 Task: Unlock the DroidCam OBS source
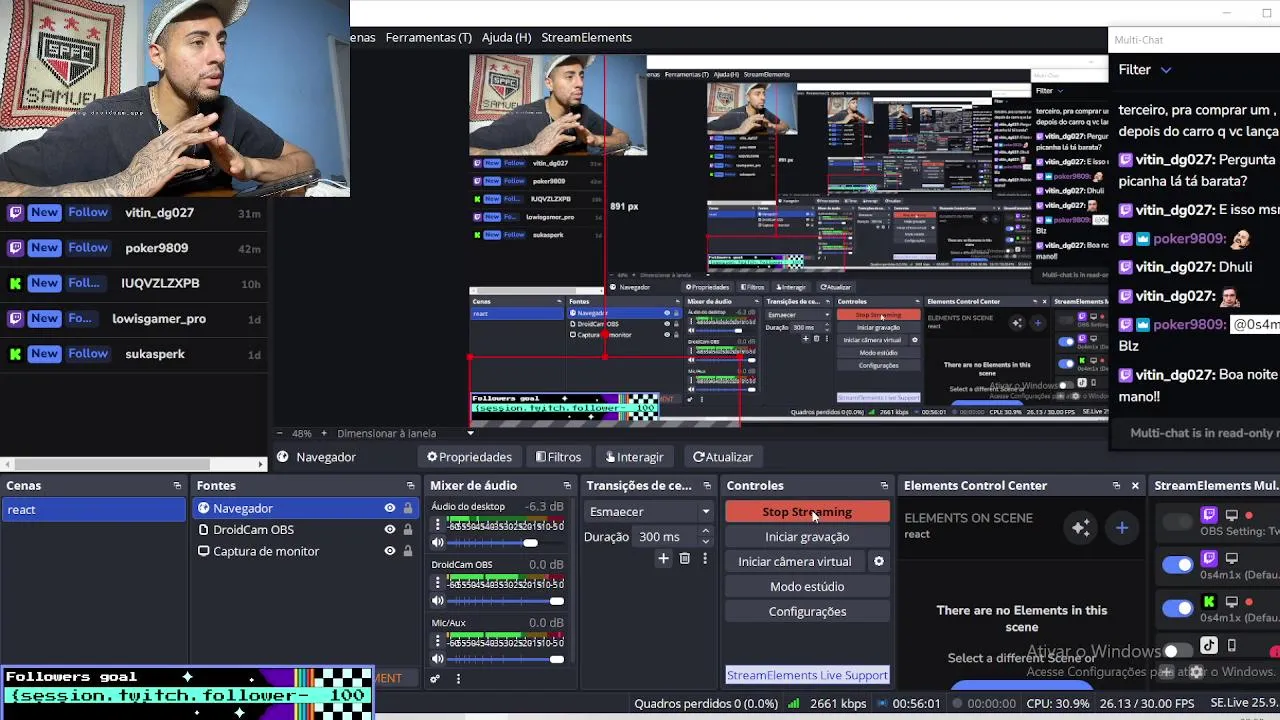coord(407,530)
